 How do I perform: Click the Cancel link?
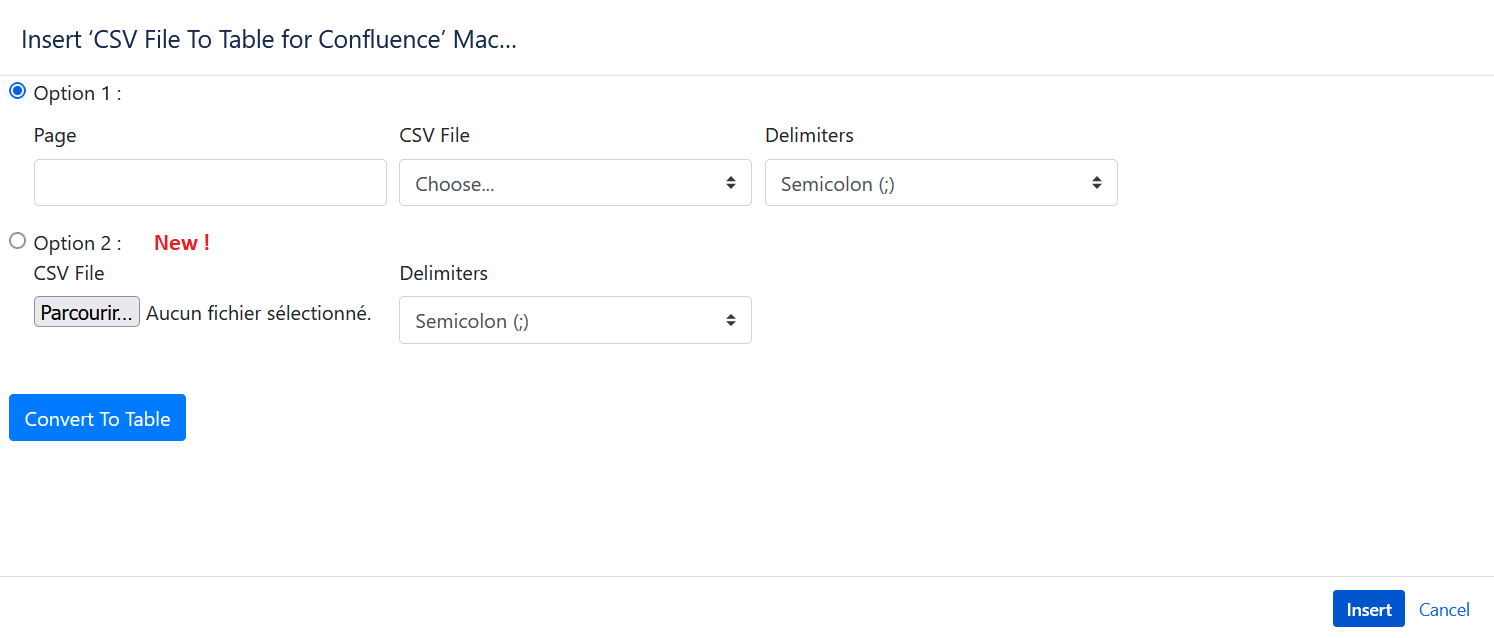point(1444,609)
